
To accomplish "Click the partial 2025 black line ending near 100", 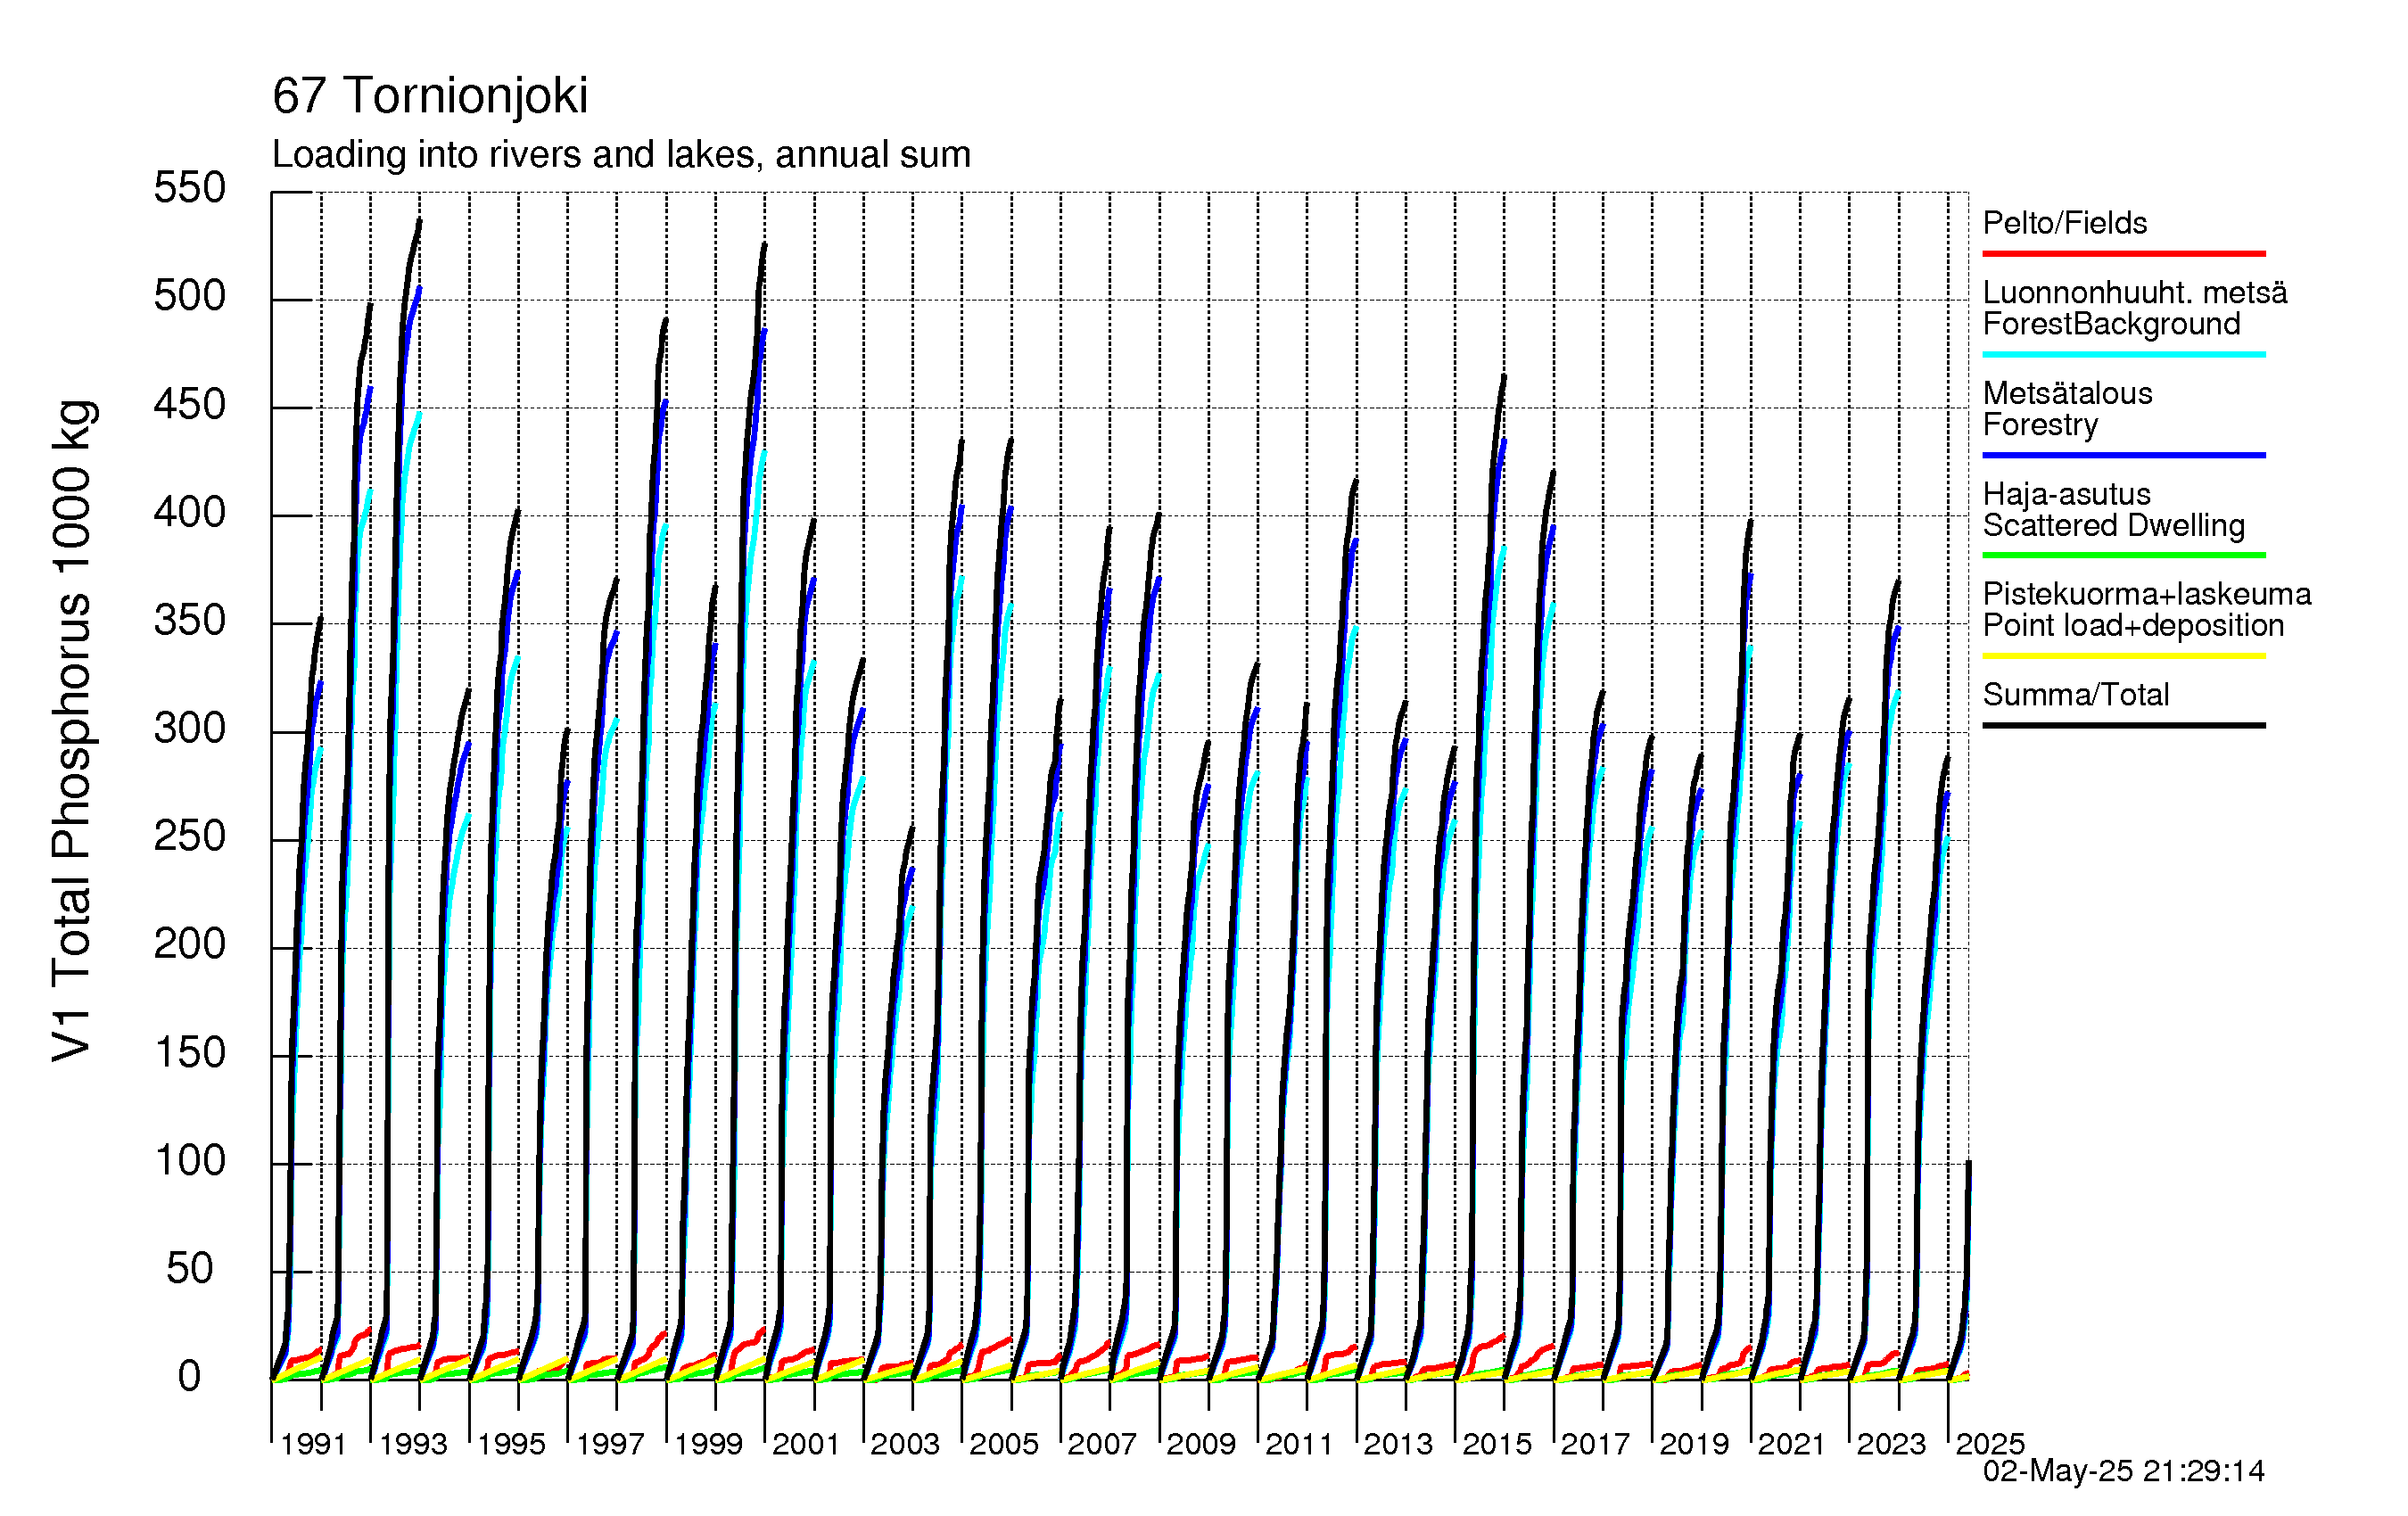I will pyautogui.click(x=1968, y=1165).
